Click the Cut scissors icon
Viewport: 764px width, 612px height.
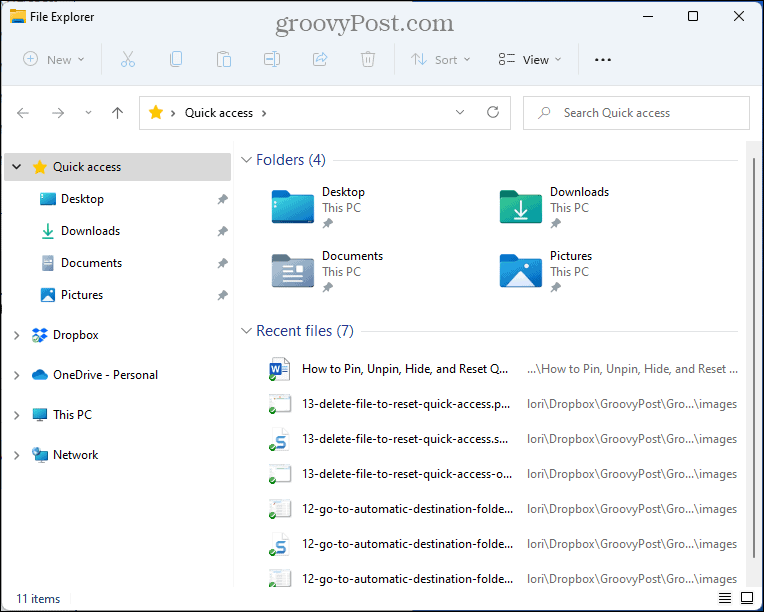(128, 59)
